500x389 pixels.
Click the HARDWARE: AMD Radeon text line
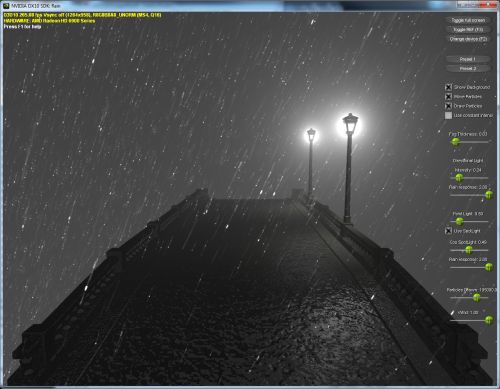point(49,21)
